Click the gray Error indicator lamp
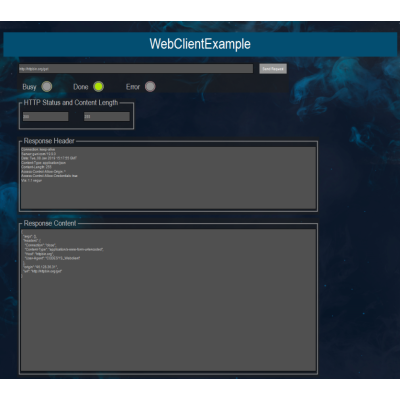 150,87
